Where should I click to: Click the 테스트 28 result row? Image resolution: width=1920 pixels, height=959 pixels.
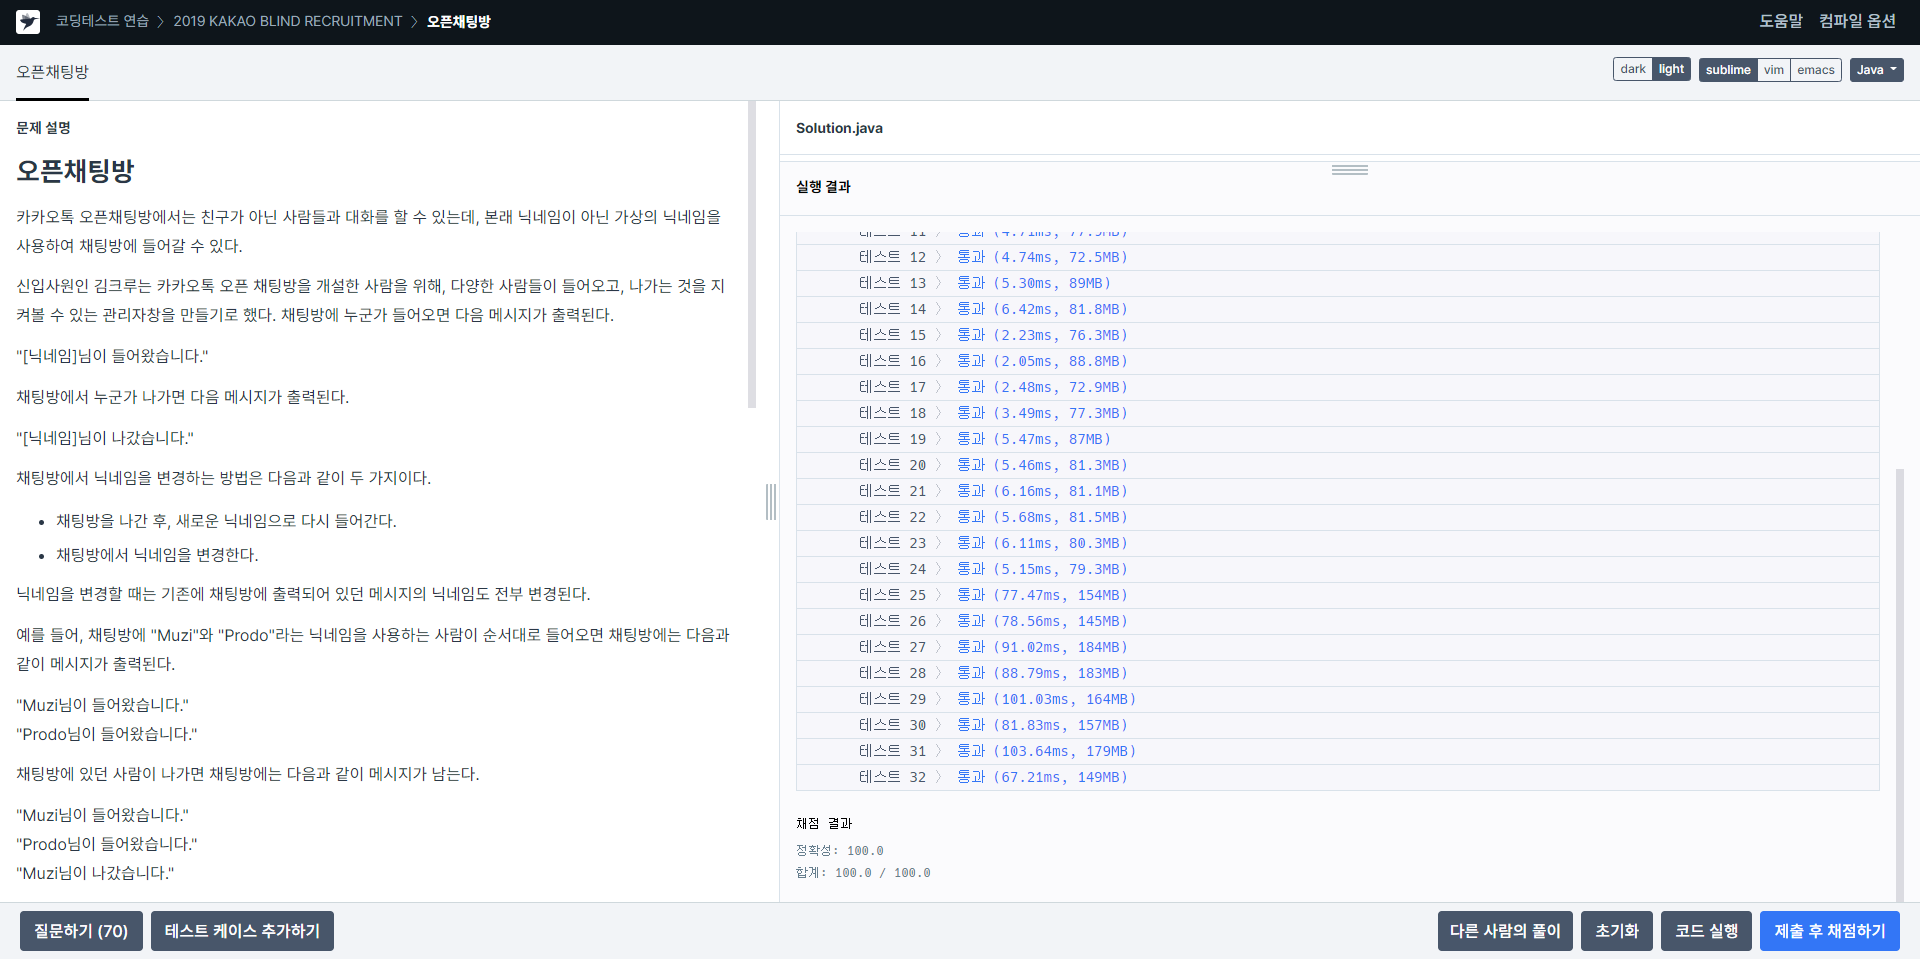click(1338, 673)
